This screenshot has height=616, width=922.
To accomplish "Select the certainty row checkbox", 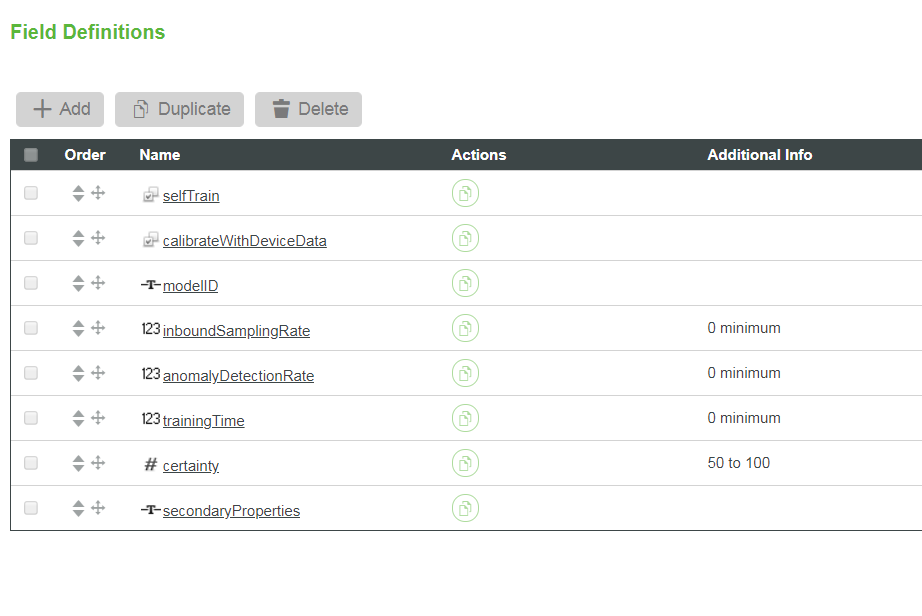I will [31, 463].
